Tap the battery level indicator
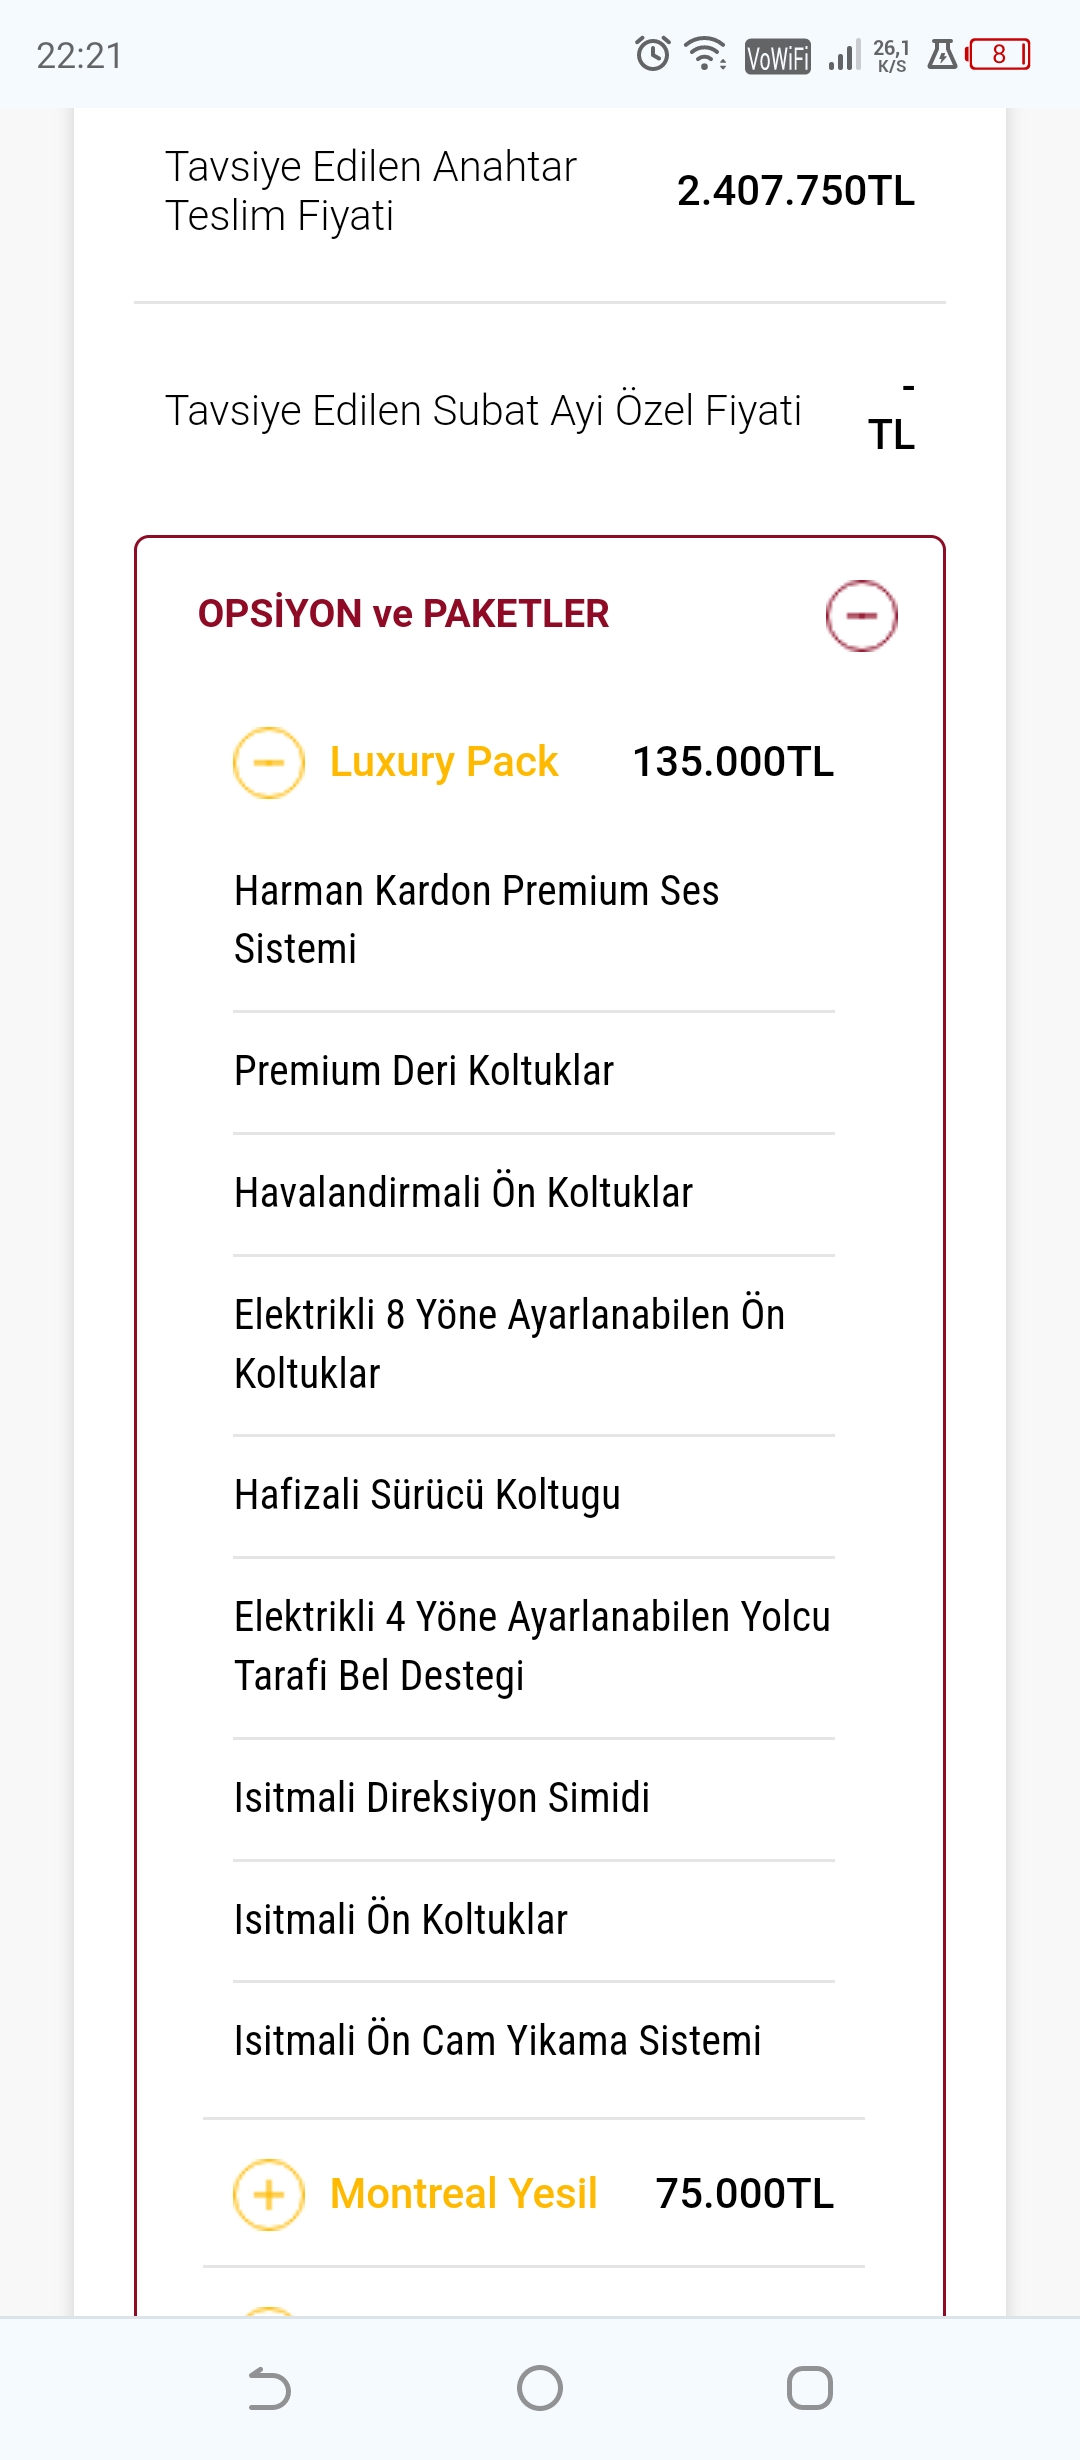 (998, 54)
